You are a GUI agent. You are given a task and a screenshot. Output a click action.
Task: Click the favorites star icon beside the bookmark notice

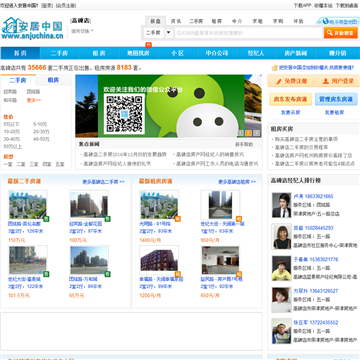[274, 68]
